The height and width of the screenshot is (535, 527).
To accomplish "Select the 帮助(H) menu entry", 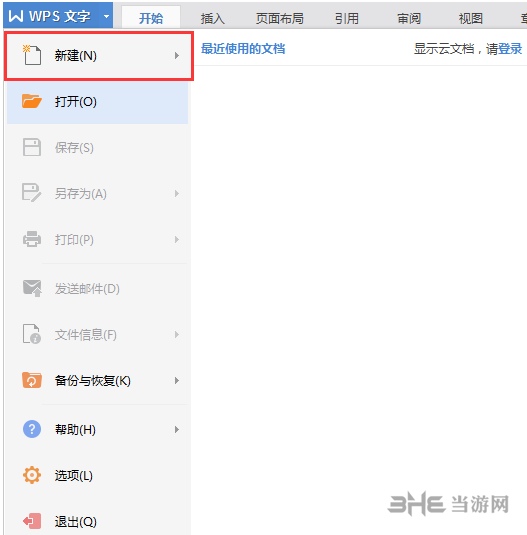I will pos(98,429).
